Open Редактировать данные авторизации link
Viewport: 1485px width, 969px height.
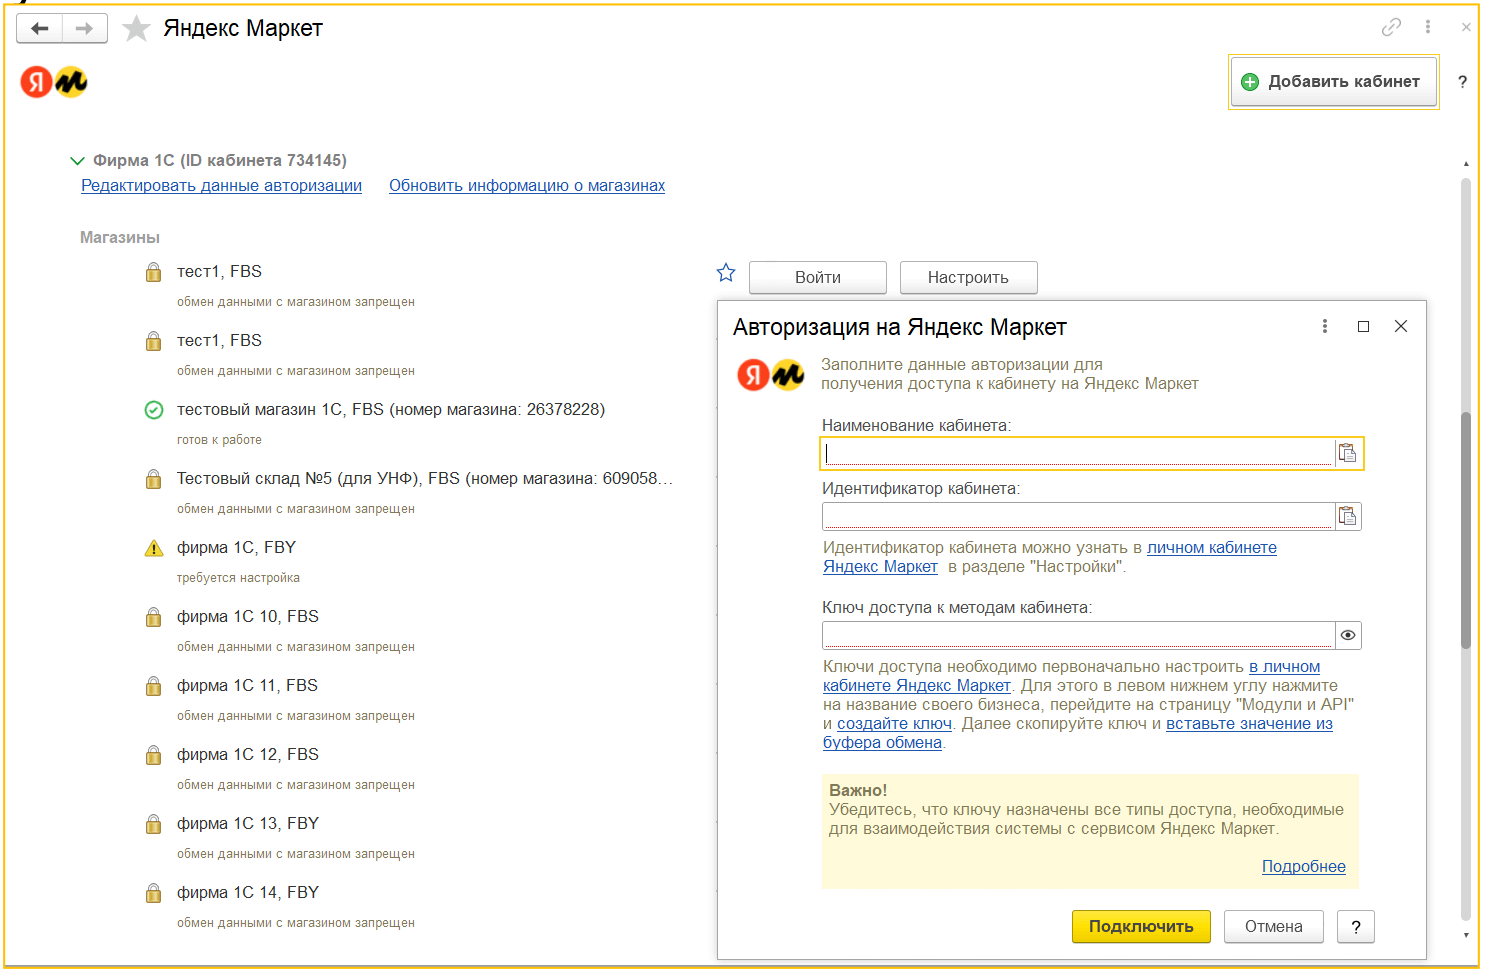(x=221, y=186)
